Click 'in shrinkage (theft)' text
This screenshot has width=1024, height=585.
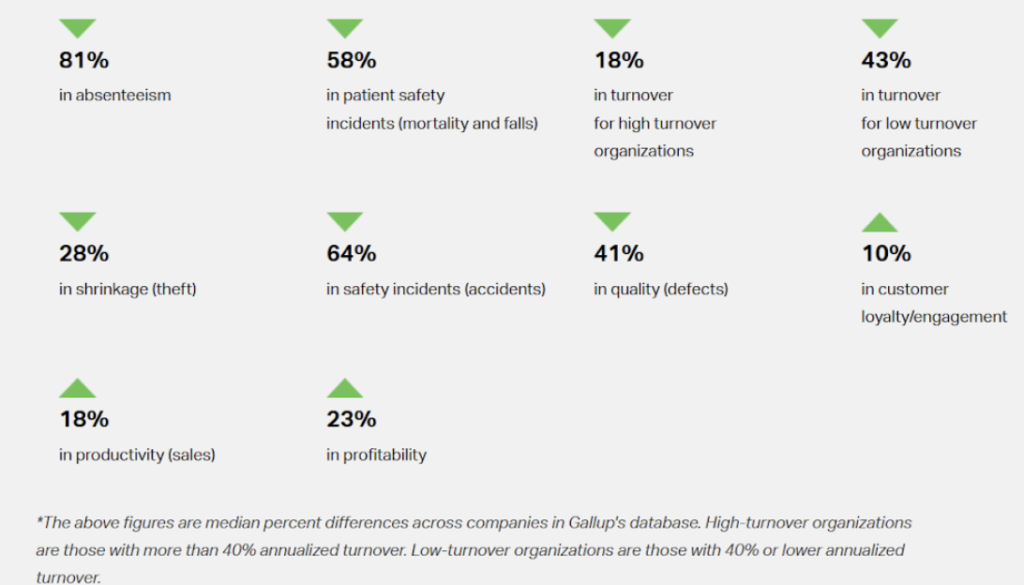click(x=128, y=290)
